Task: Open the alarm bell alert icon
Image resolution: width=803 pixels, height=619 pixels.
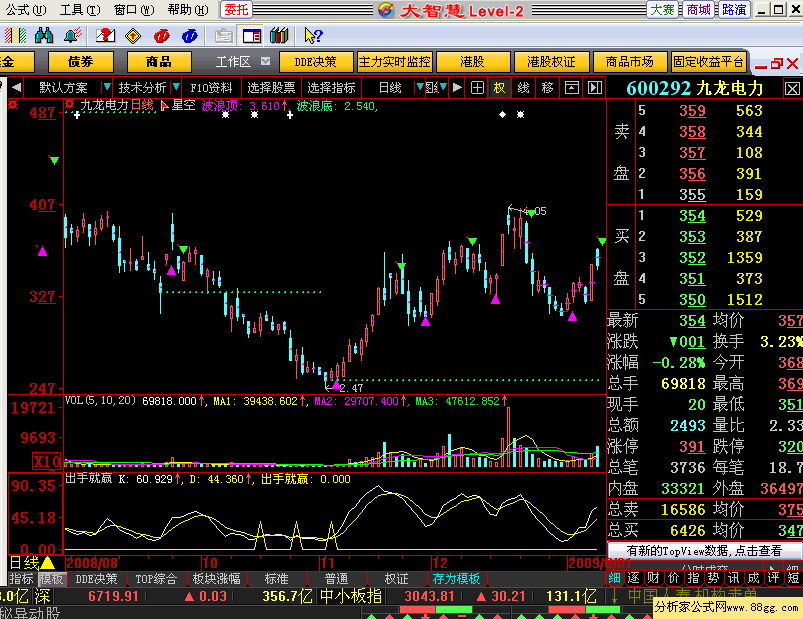Action: (x=73, y=35)
